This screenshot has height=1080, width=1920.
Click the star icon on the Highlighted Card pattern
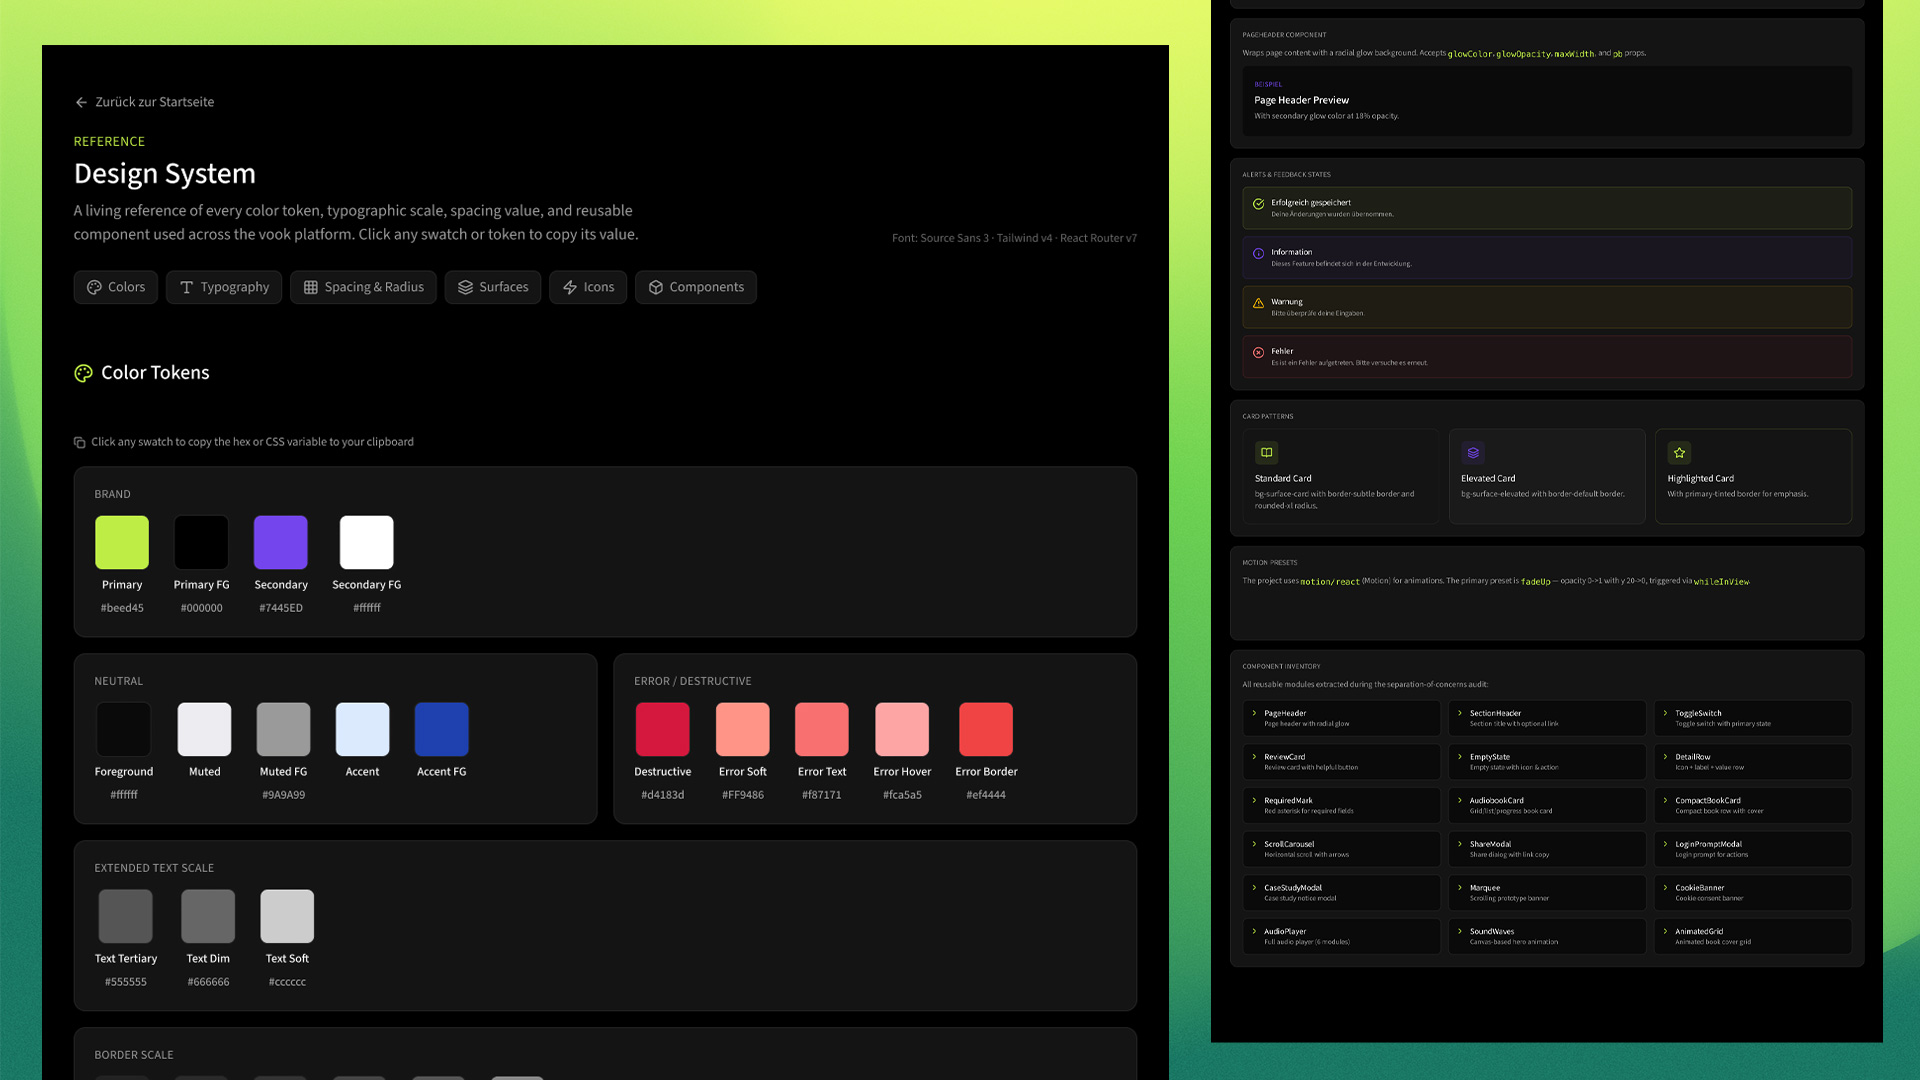(1679, 452)
